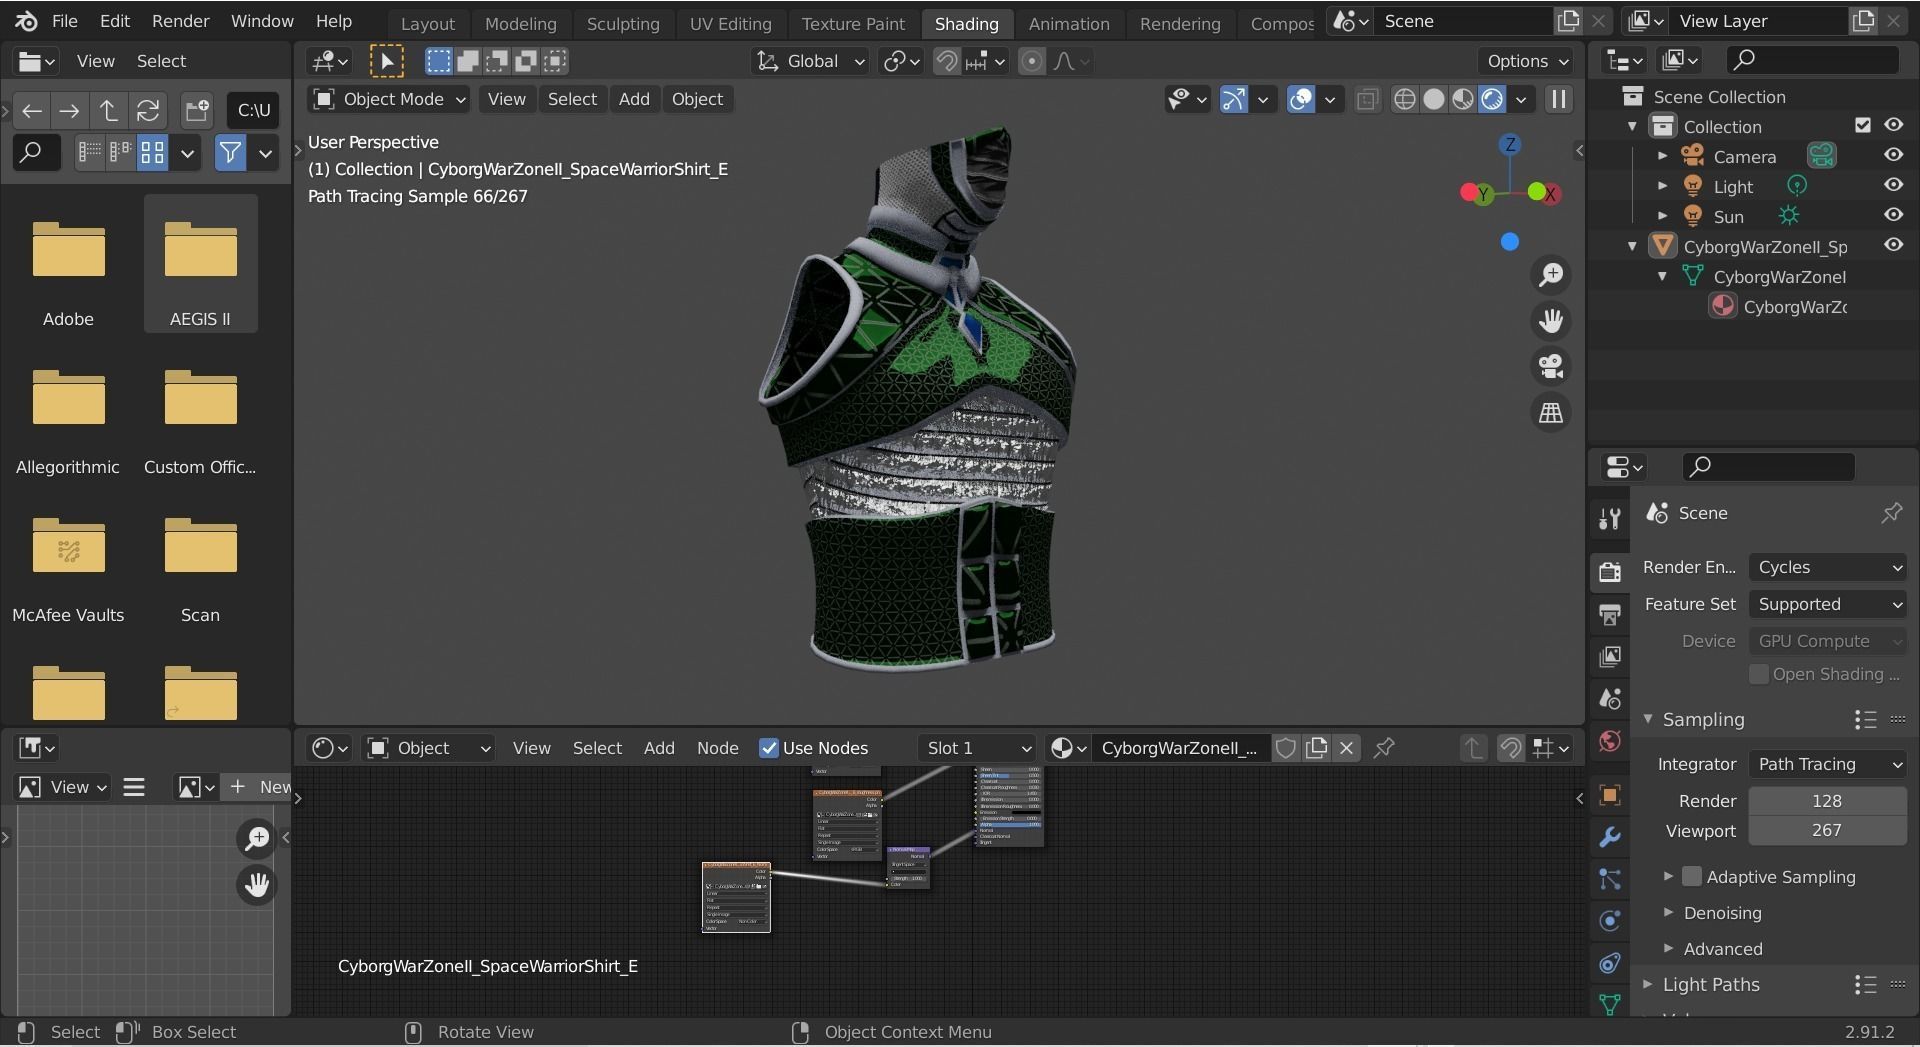The width and height of the screenshot is (1920, 1047).
Task: Open the Render Engine Cycles dropdown
Action: pyautogui.click(x=1828, y=567)
